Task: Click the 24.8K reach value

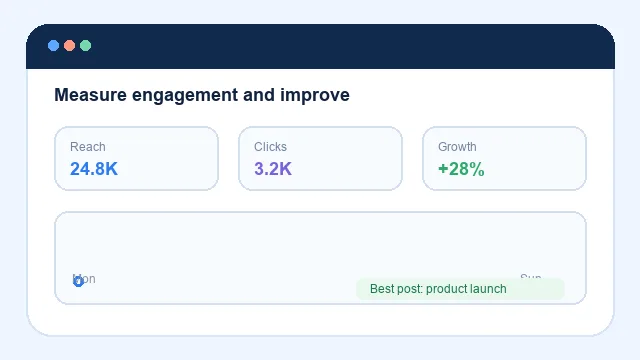Action: coord(94,169)
